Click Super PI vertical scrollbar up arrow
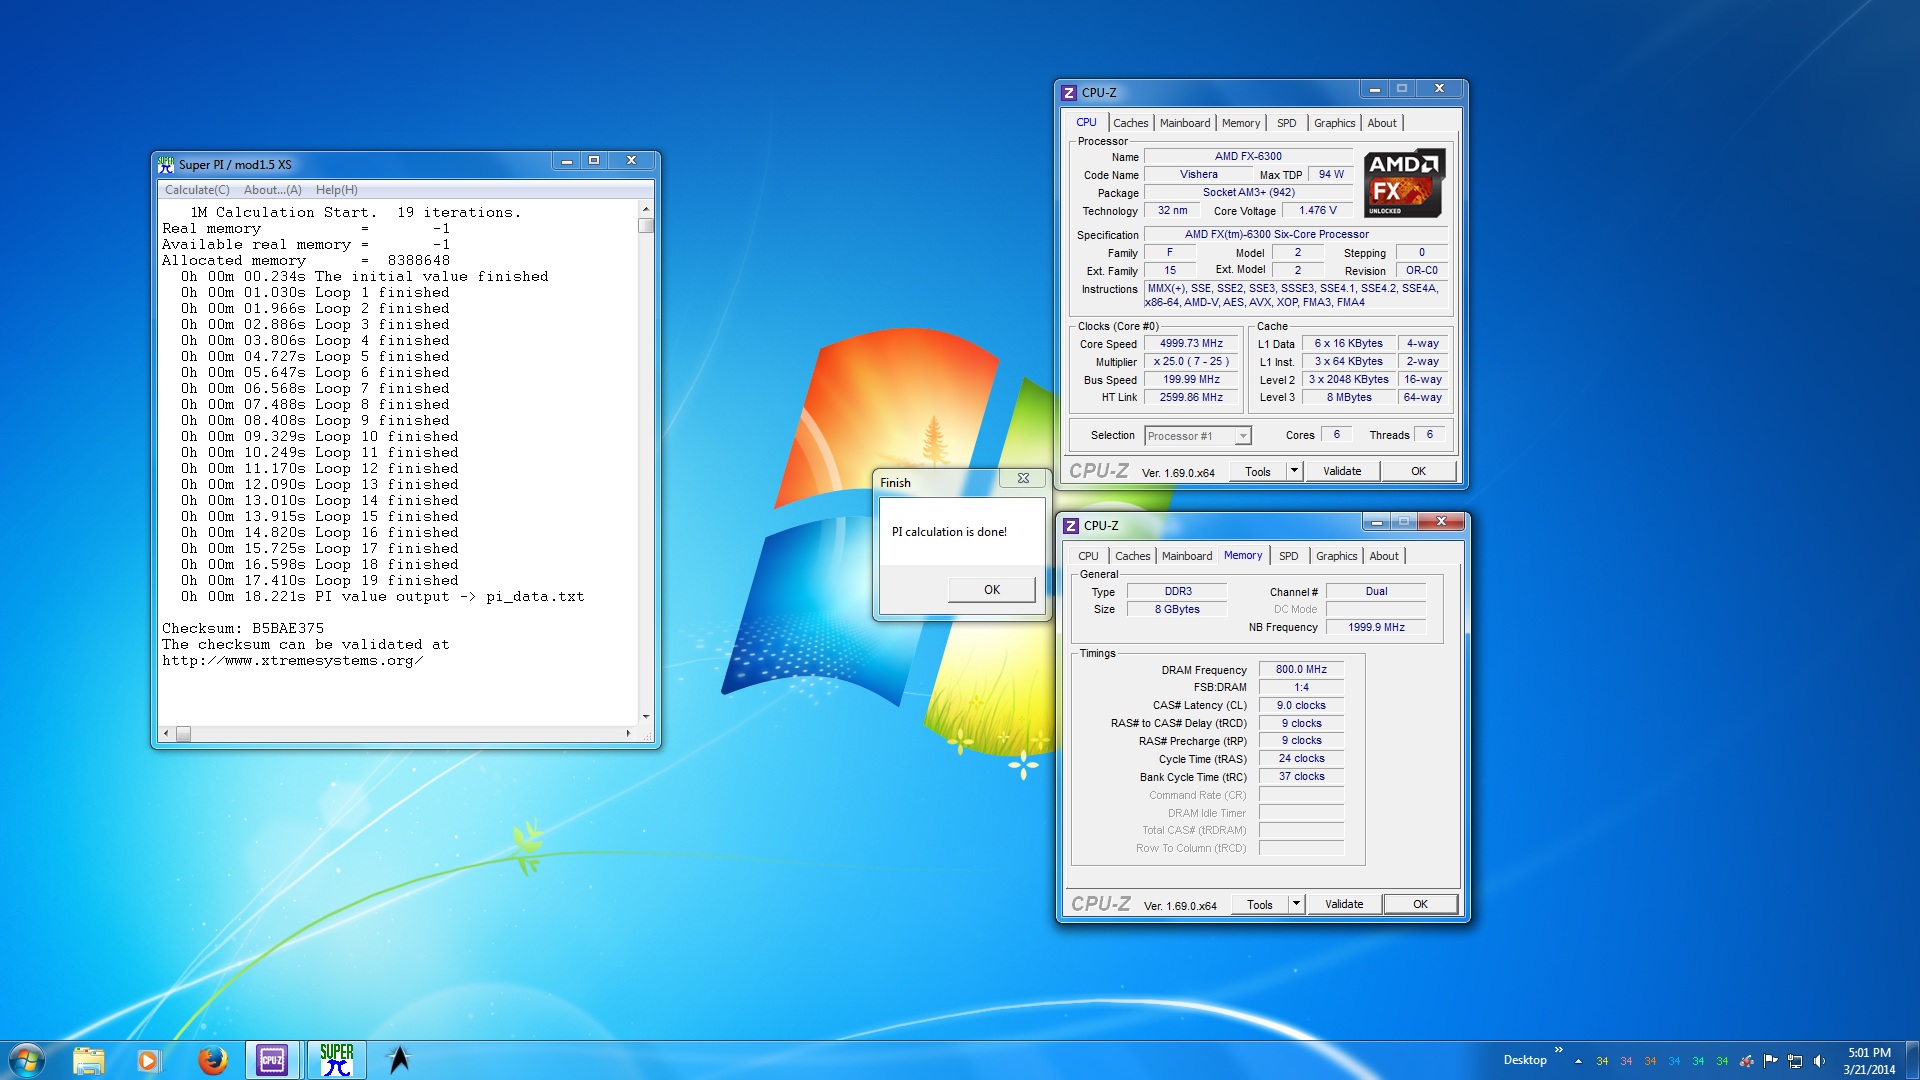The image size is (1920, 1080). point(646,208)
